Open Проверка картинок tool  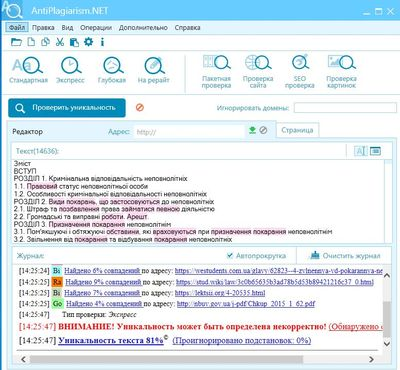tap(341, 72)
